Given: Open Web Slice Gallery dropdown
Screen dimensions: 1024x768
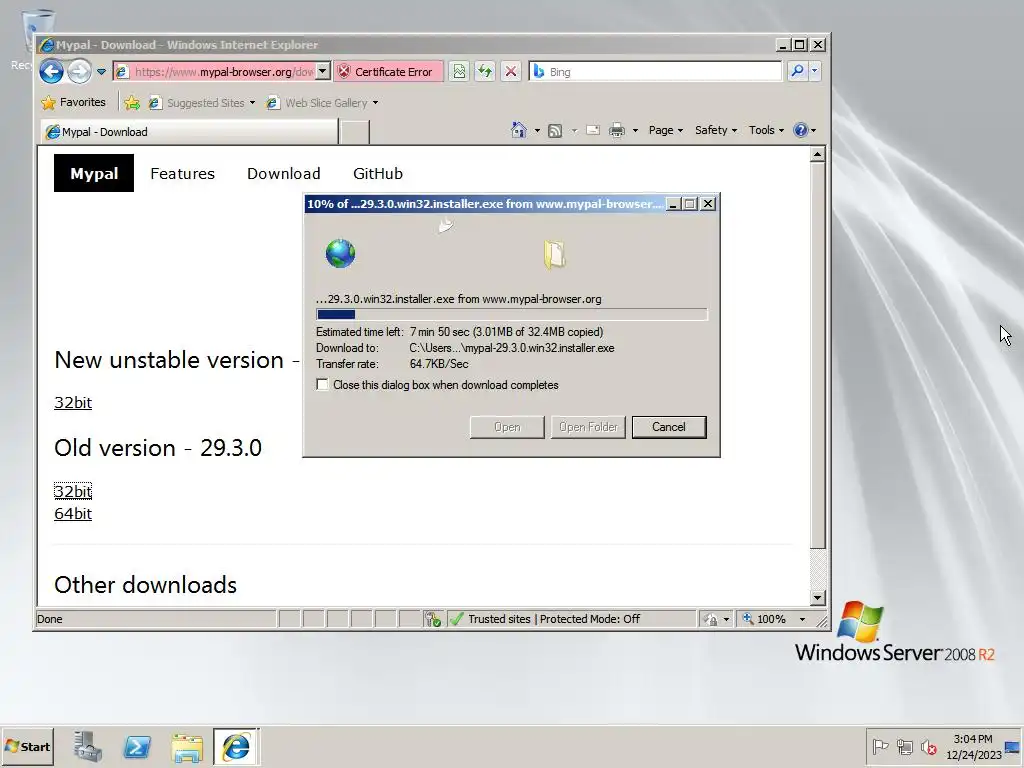Looking at the screenshot, I should (x=322, y=103).
